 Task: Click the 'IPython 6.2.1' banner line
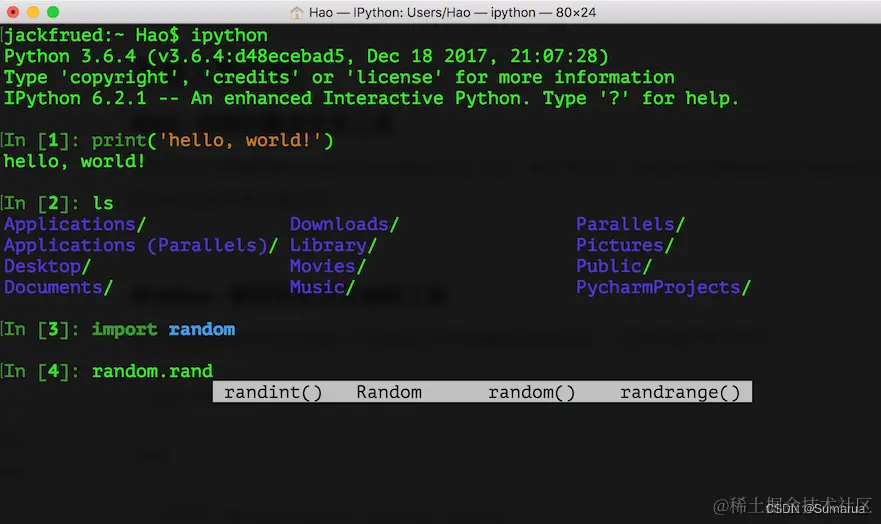[371, 98]
